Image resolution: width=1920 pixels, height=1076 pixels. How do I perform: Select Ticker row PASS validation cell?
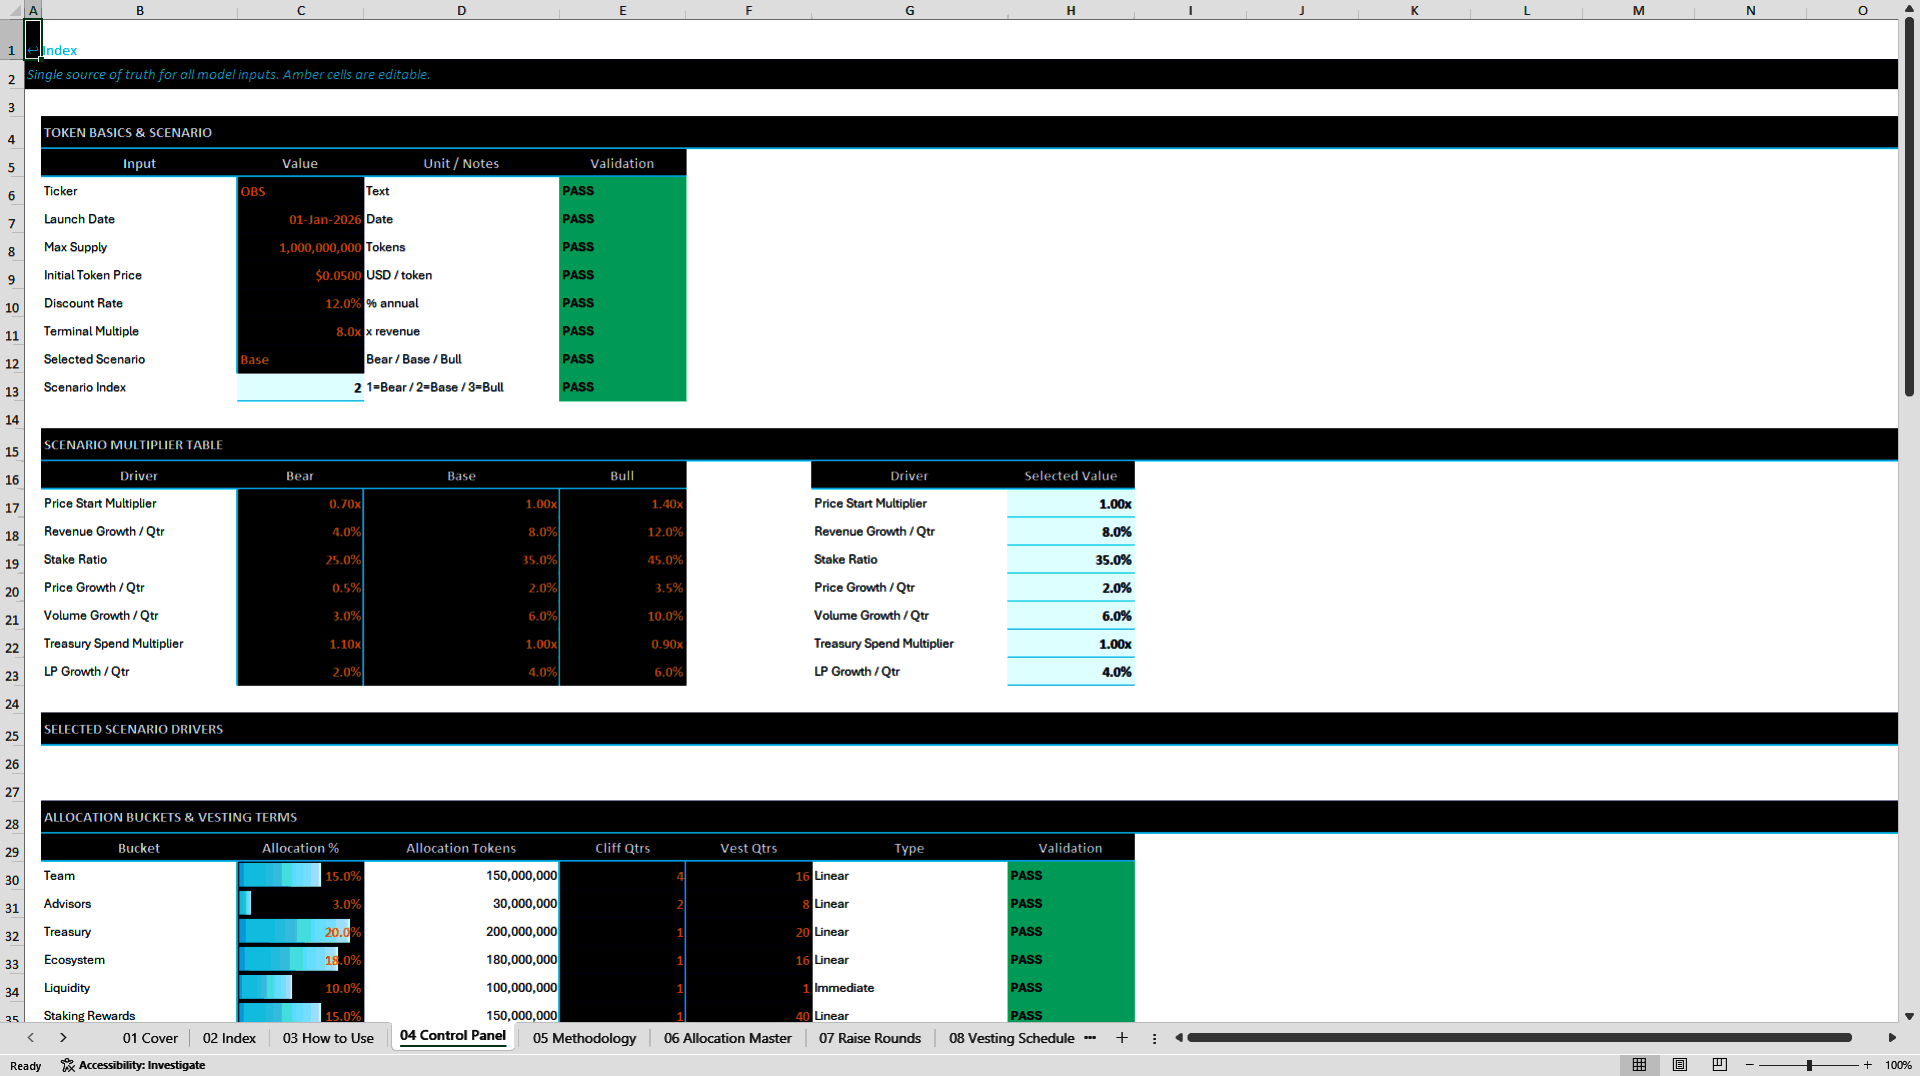623,191
